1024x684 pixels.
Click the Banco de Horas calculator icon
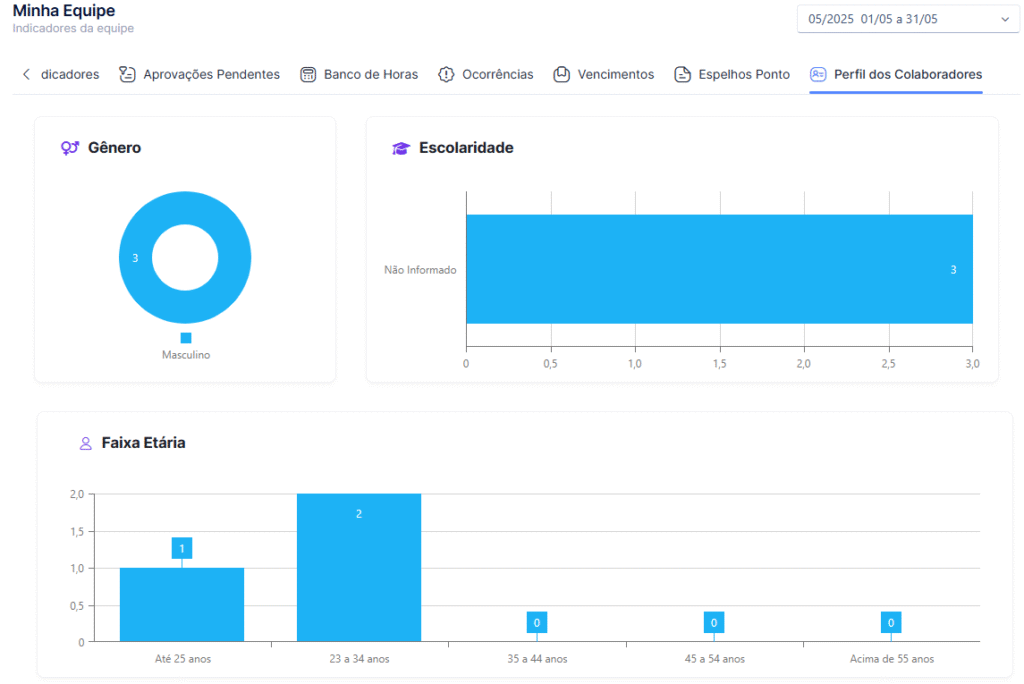coord(308,74)
